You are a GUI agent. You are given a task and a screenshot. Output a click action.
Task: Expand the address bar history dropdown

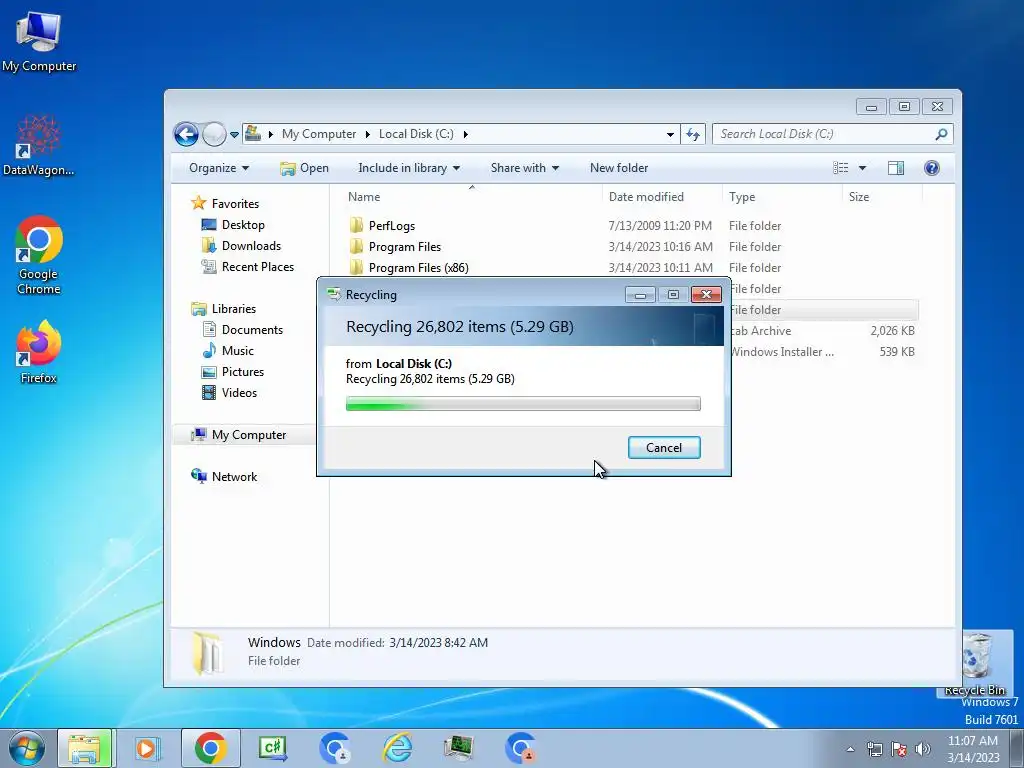tap(670, 135)
